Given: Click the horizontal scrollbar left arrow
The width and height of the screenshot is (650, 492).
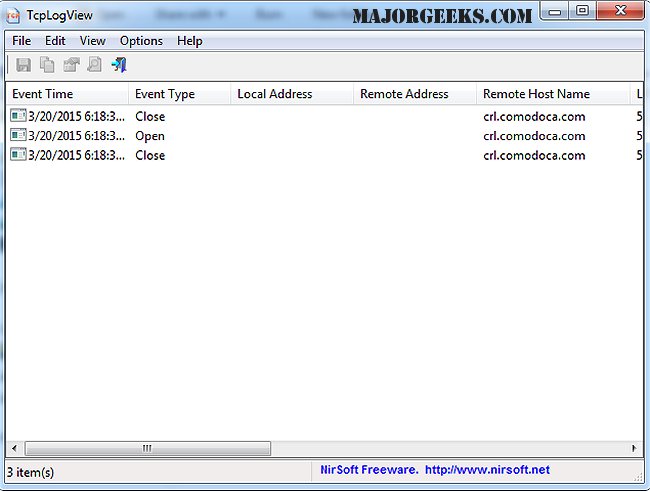Looking at the screenshot, I should click(x=15, y=448).
